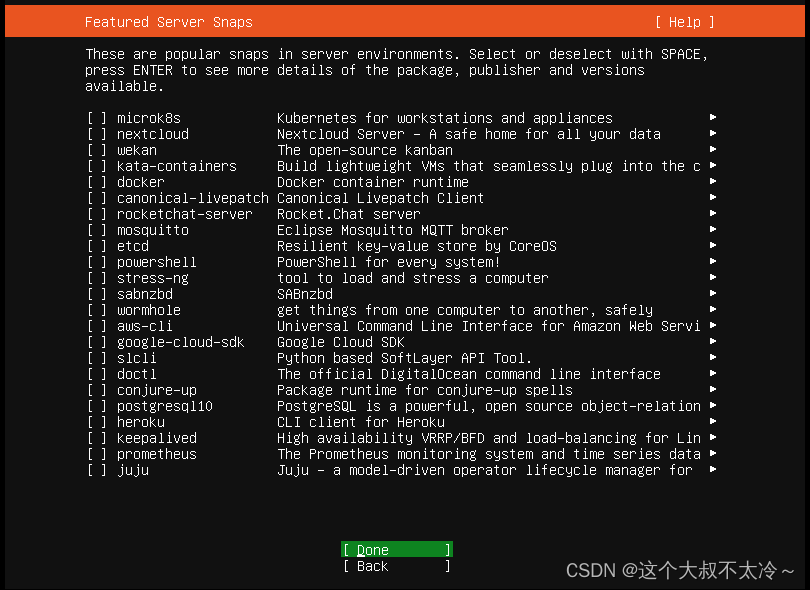Expand details arrow for juju row
The height and width of the screenshot is (590, 810).
(x=713, y=470)
